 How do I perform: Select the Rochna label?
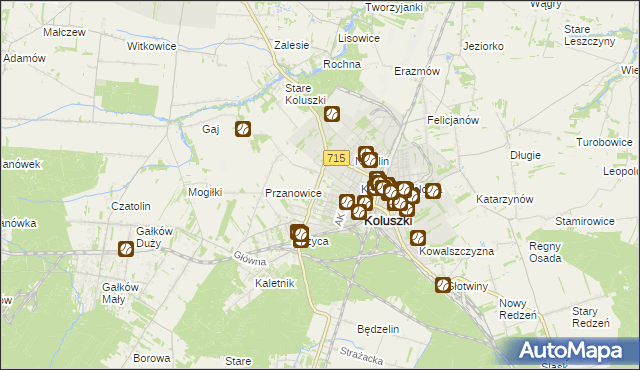point(342,64)
